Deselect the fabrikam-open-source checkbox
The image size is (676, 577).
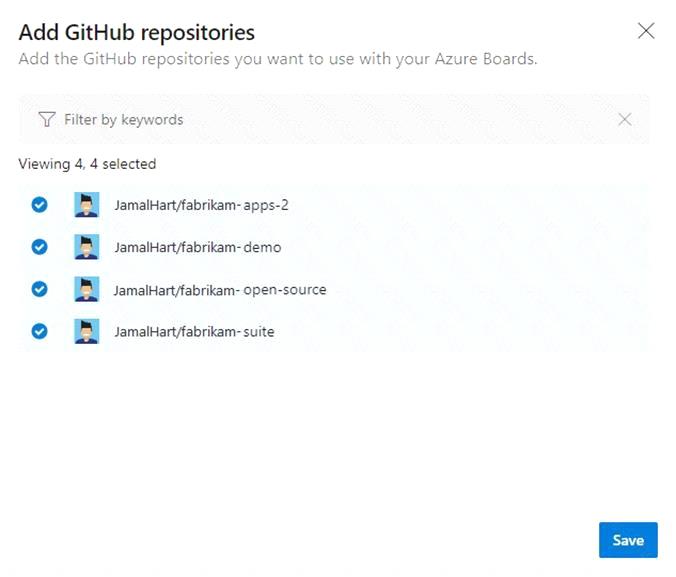(x=39, y=289)
